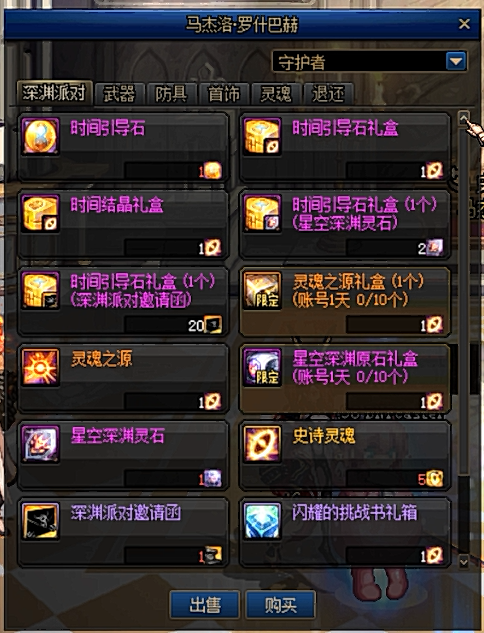The width and height of the screenshot is (484, 633).
Task: Select the 史诗灵魂 item icon
Action: point(262,444)
